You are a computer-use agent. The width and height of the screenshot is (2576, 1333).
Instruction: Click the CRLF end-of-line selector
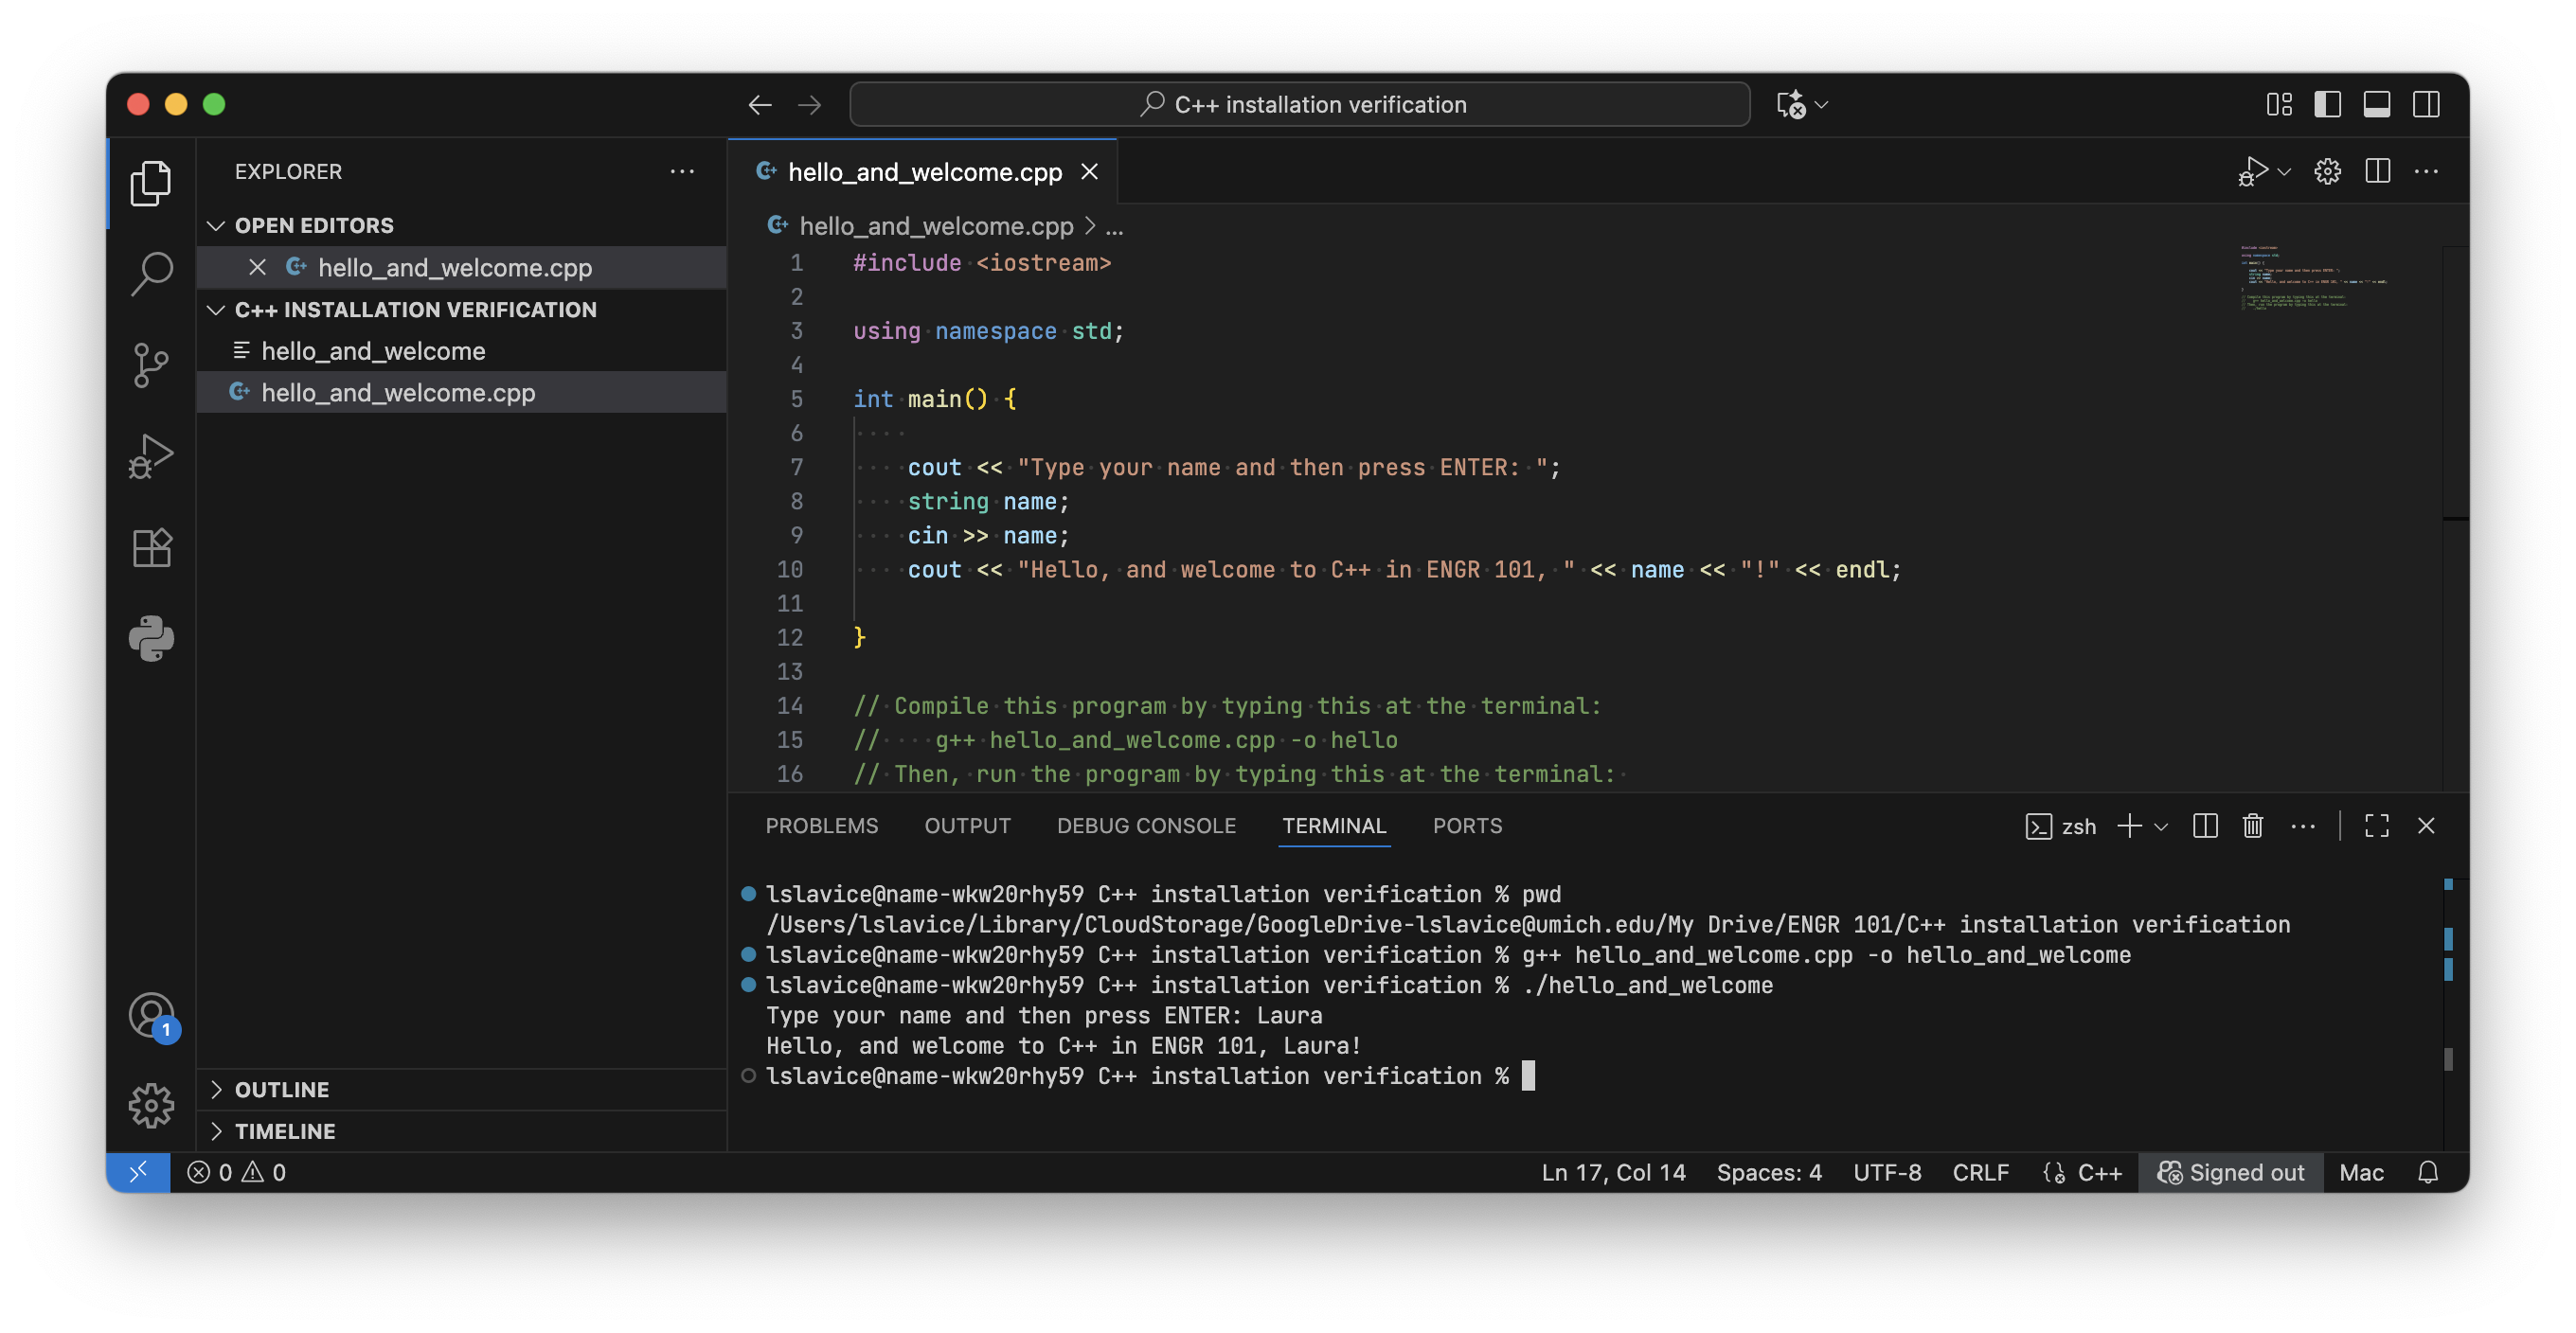[1980, 1172]
